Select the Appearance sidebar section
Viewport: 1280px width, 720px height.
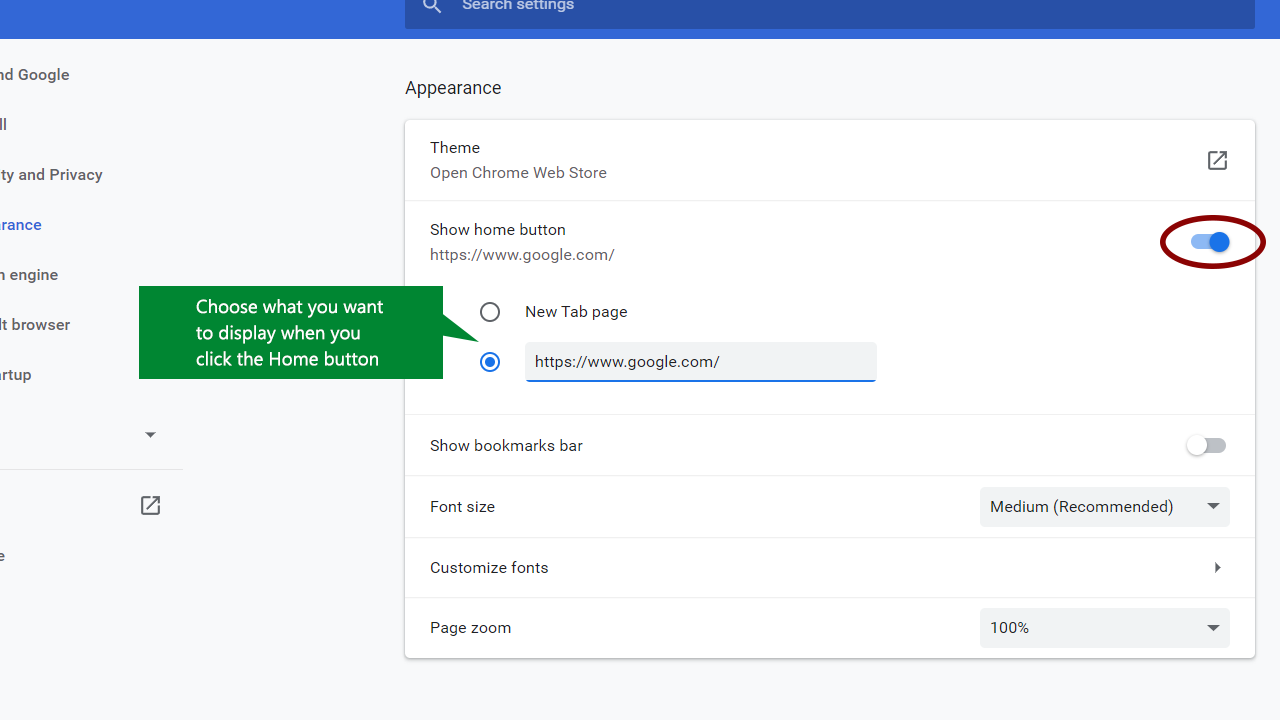[21, 225]
